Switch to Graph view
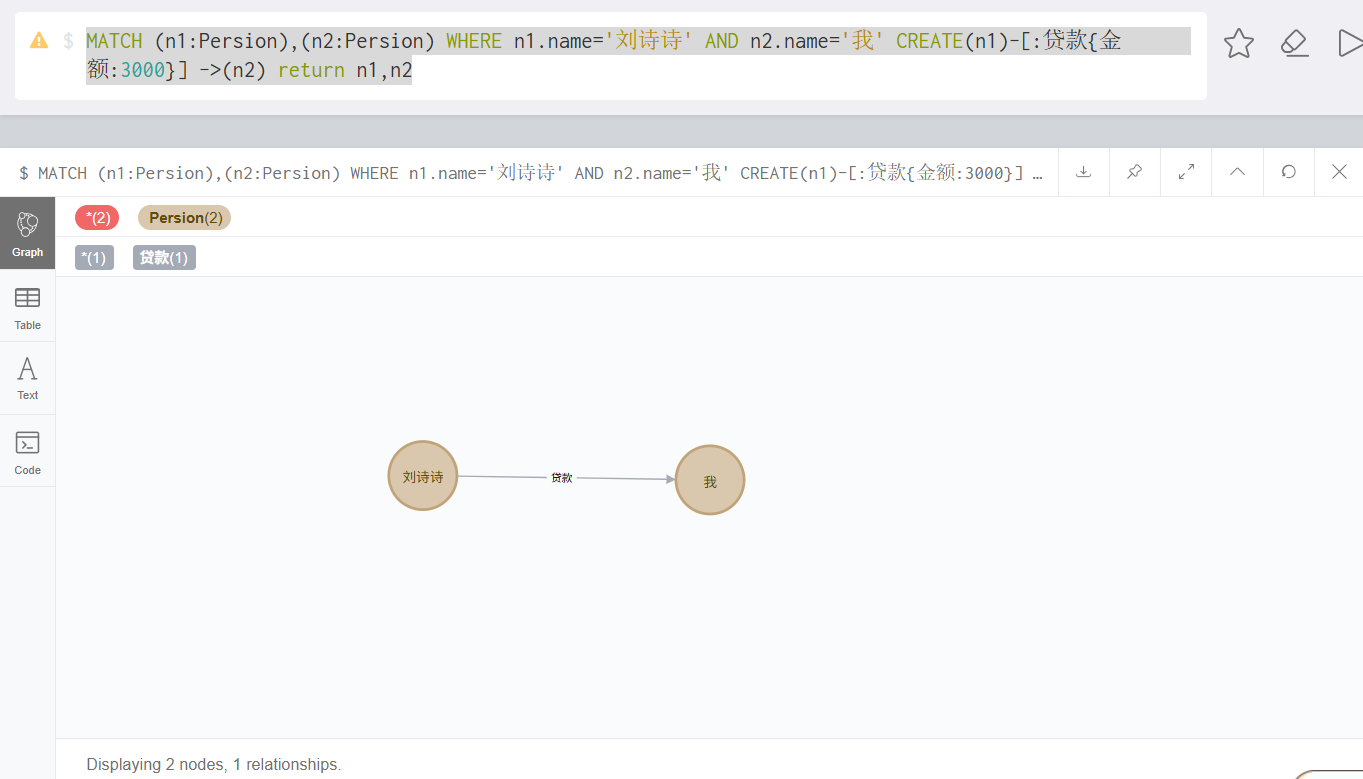 (x=28, y=234)
